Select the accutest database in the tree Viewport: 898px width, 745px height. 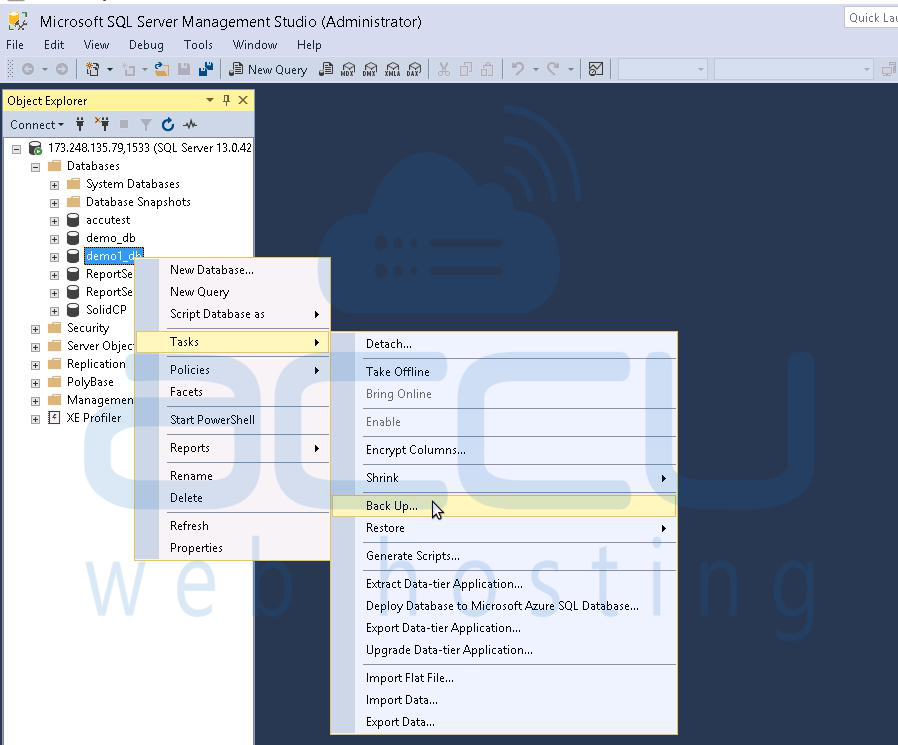point(108,220)
